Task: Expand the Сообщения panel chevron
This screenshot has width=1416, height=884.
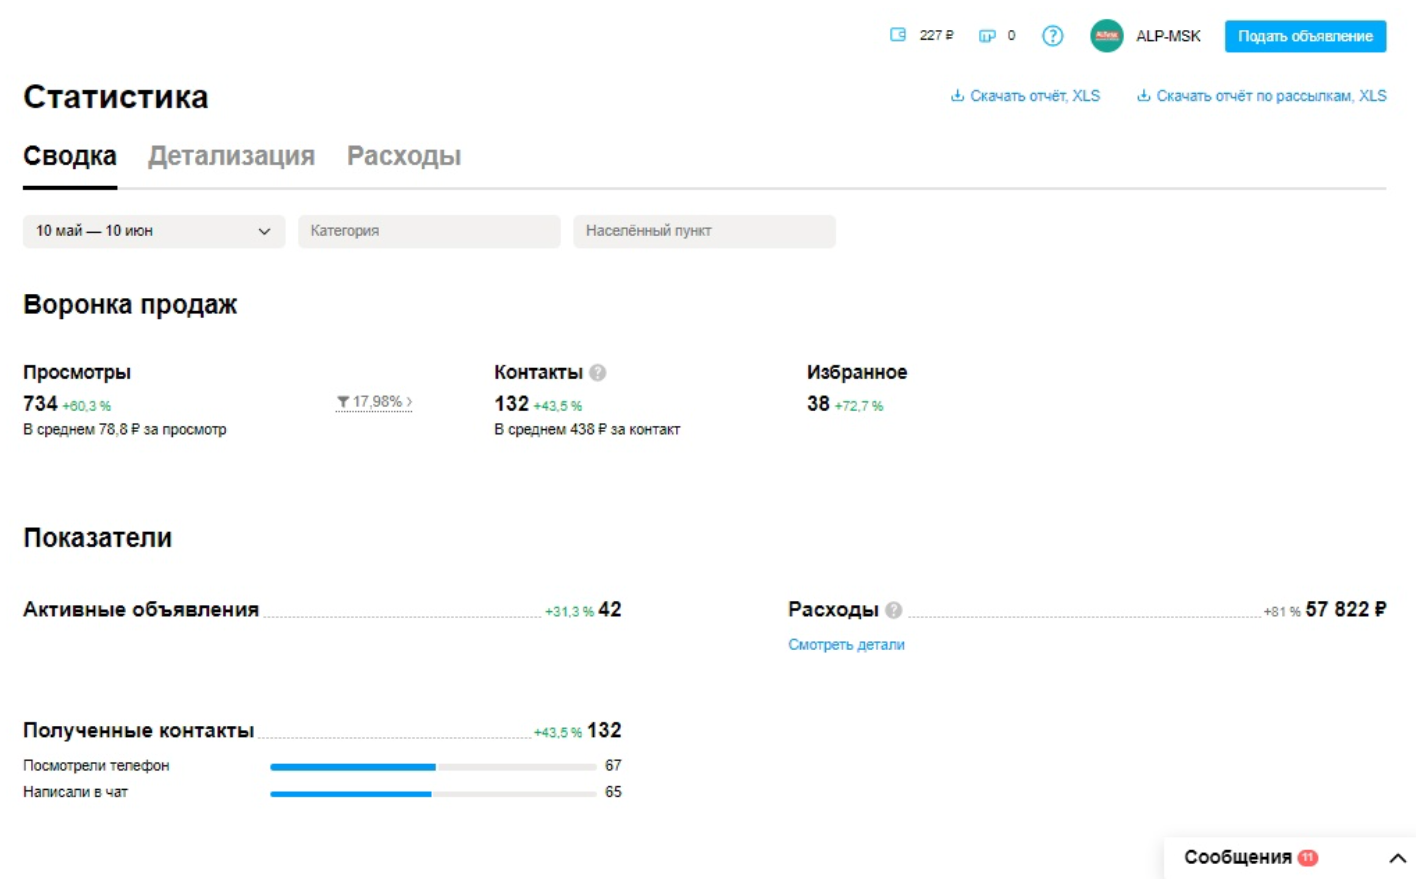Action: click(x=1397, y=858)
